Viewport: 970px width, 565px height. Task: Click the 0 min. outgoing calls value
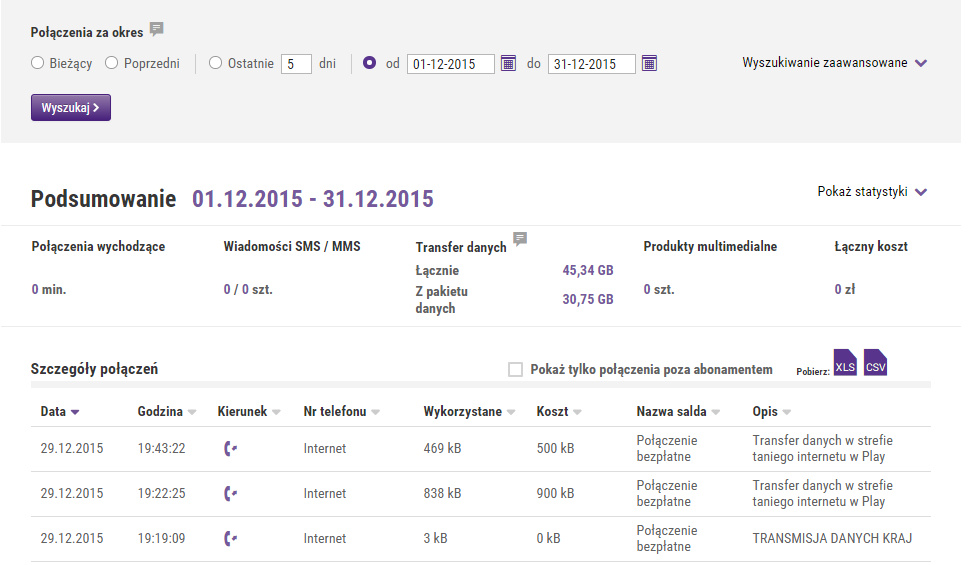point(49,290)
